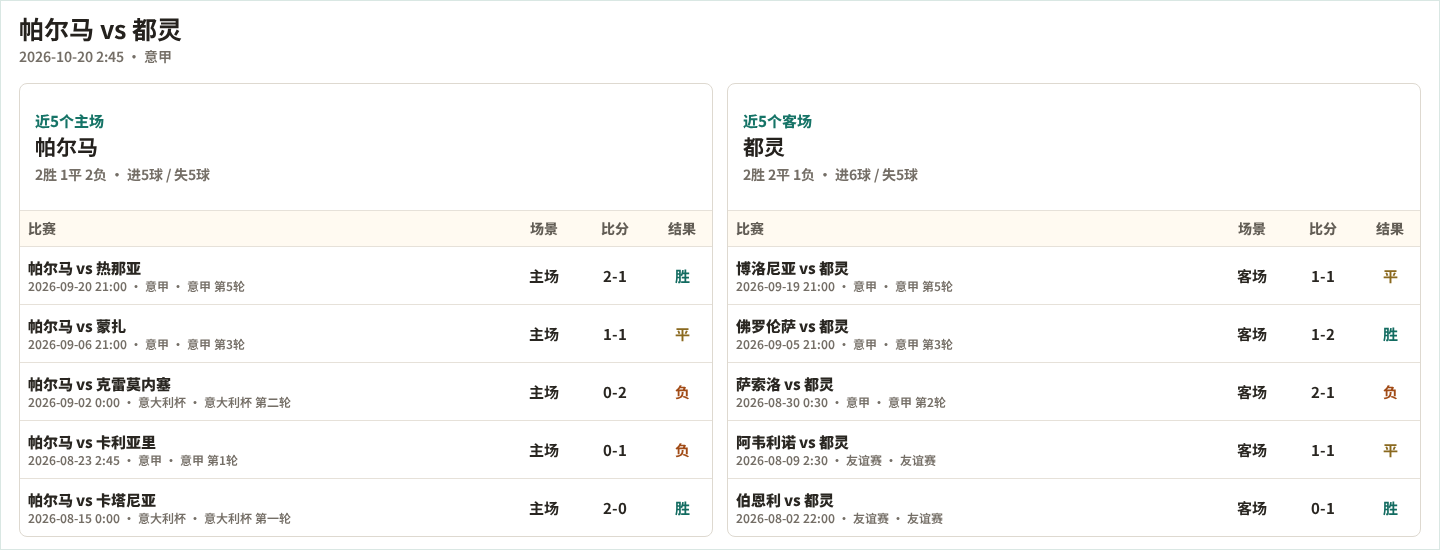Select the 萨索洛 vs 都灵 match row

1074,392
